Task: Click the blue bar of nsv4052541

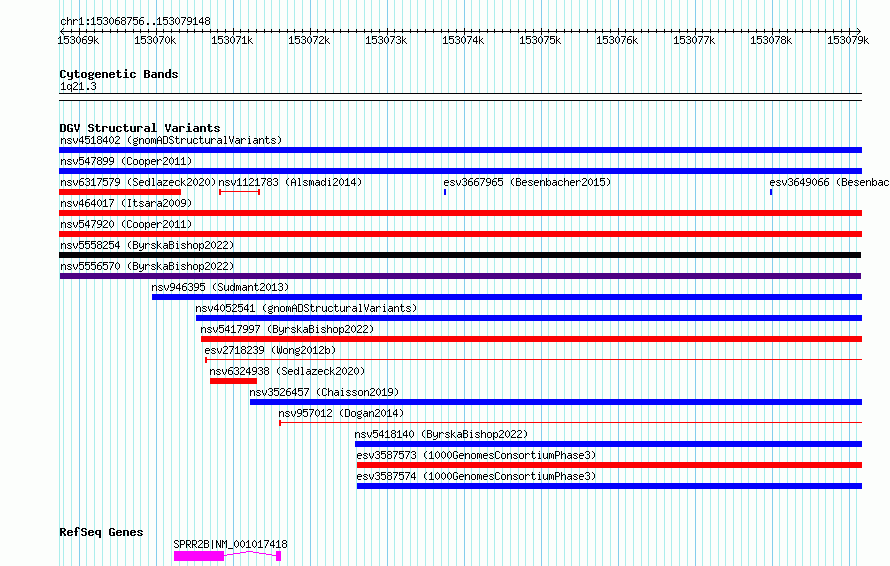Action: [529, 318]
